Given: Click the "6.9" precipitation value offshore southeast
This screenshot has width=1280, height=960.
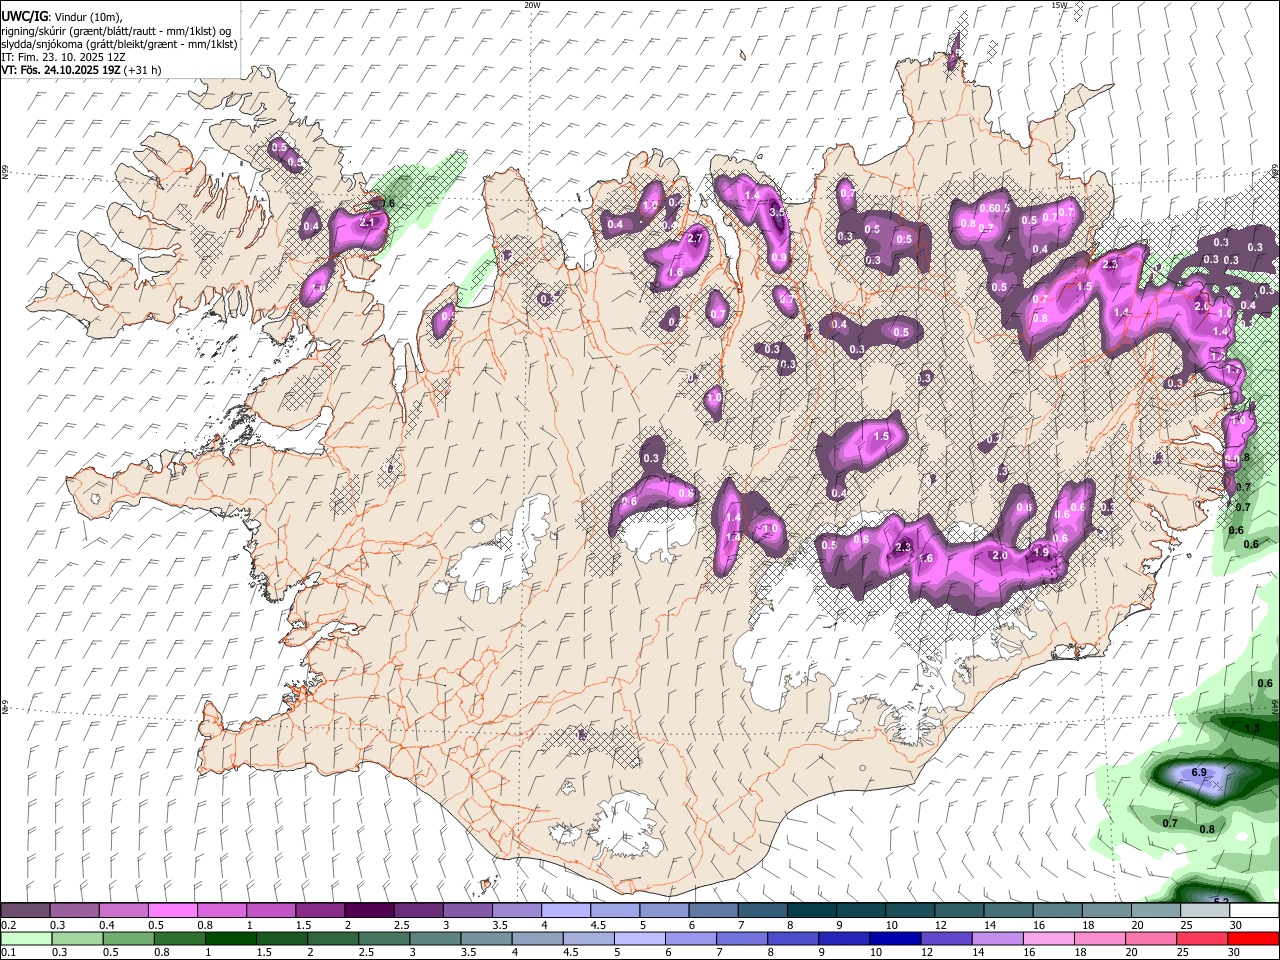Looking at the screenshot, I should (1200, 773).
